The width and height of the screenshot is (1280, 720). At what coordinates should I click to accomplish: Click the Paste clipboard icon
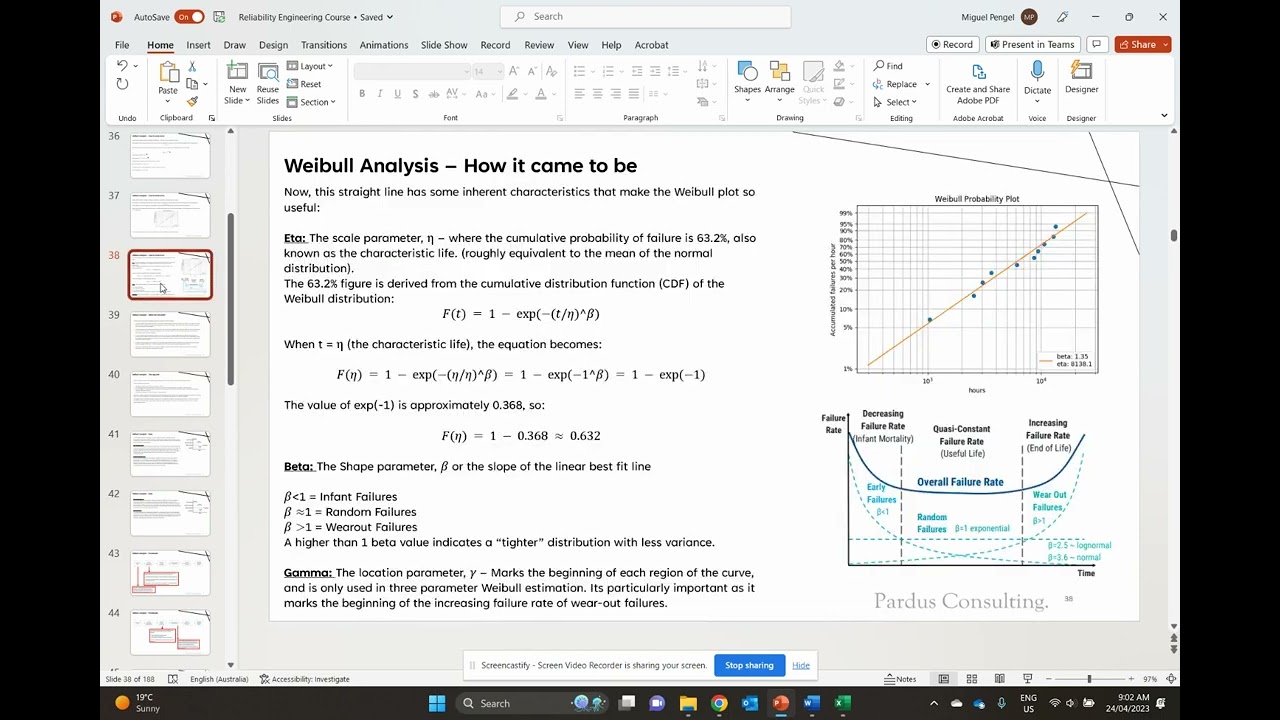pos(168,72)
